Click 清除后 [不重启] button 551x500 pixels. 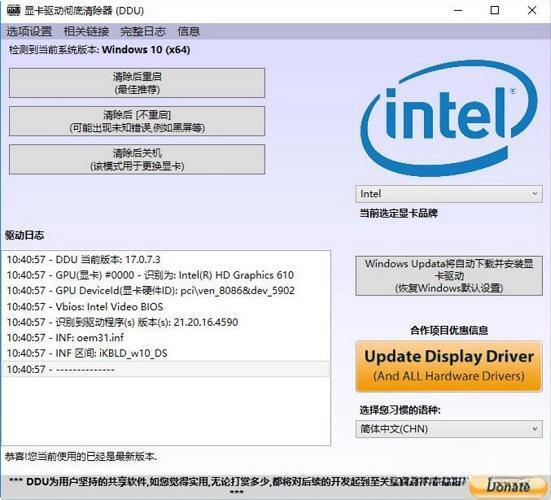click(137, 121)
